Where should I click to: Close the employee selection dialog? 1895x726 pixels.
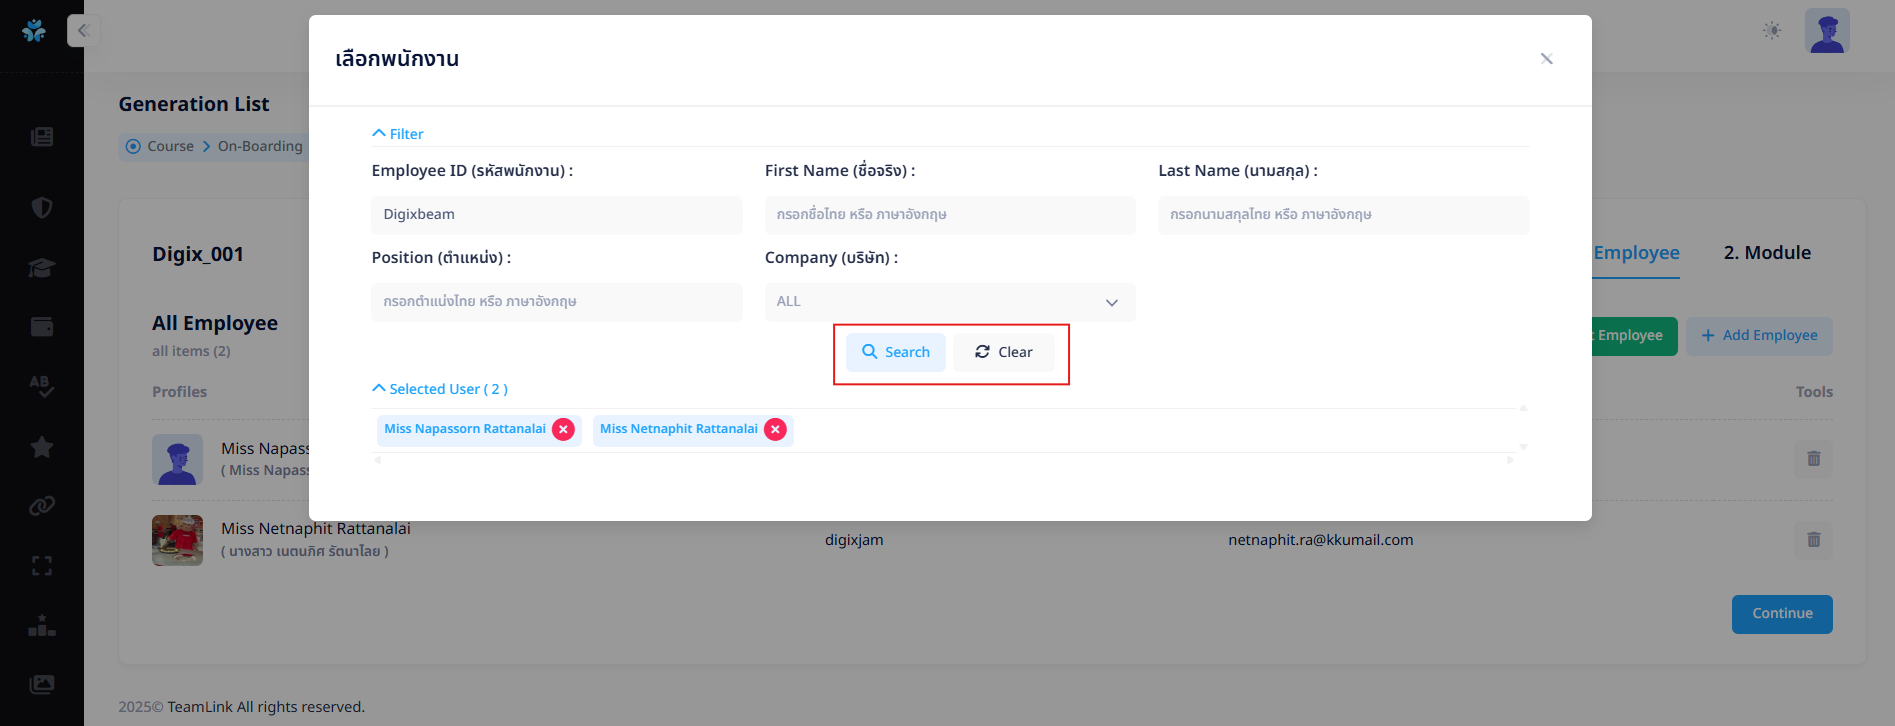pyautogui.click(x=1546, y=59)
